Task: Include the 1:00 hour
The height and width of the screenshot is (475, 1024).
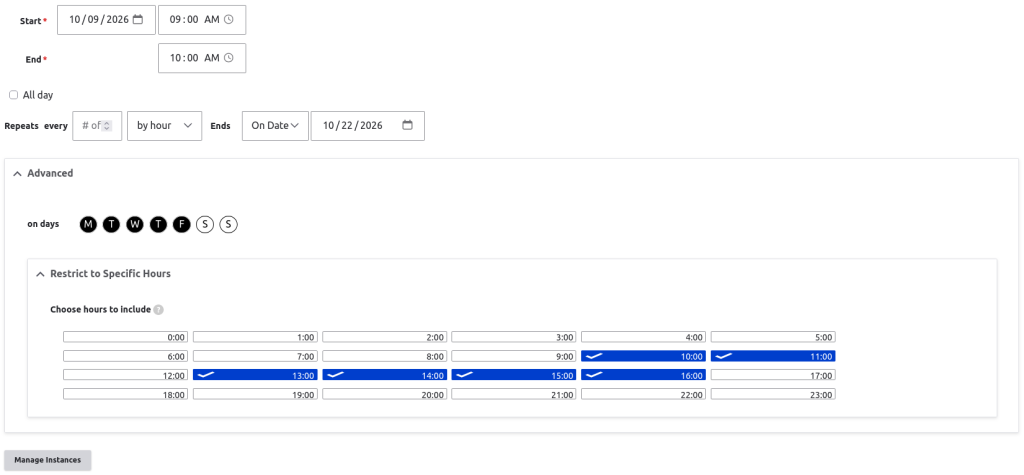Action: tap(255, 337)
